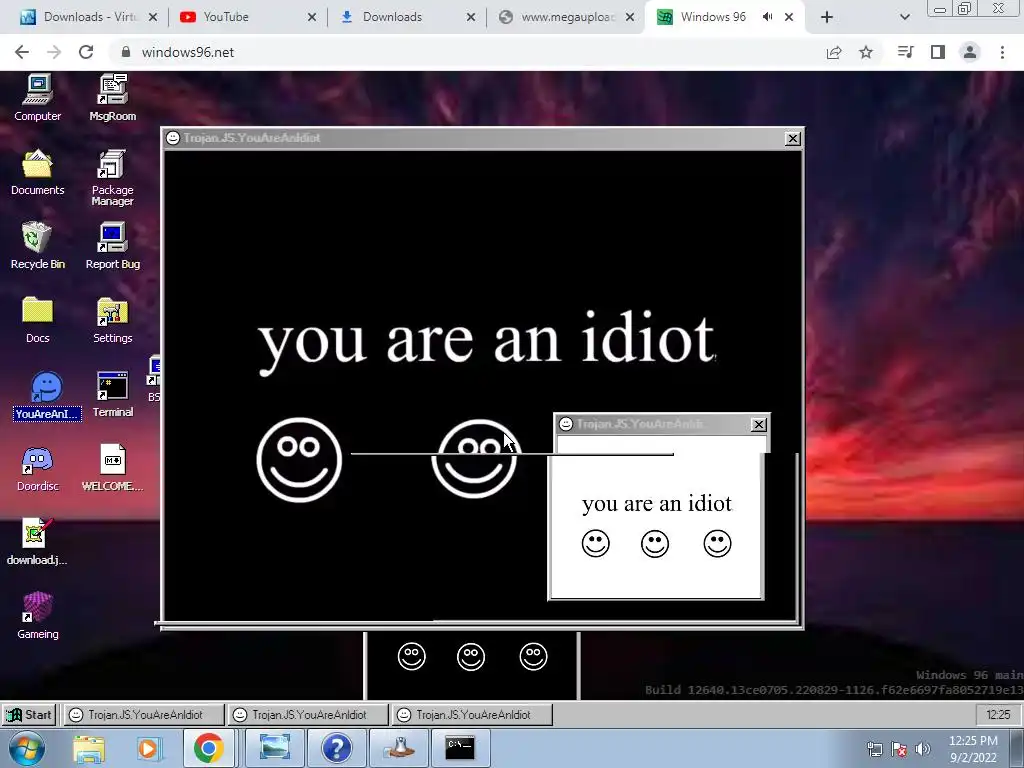
Task: Mute the Windows 96 tab audio icon
Action: coord(767,17)
